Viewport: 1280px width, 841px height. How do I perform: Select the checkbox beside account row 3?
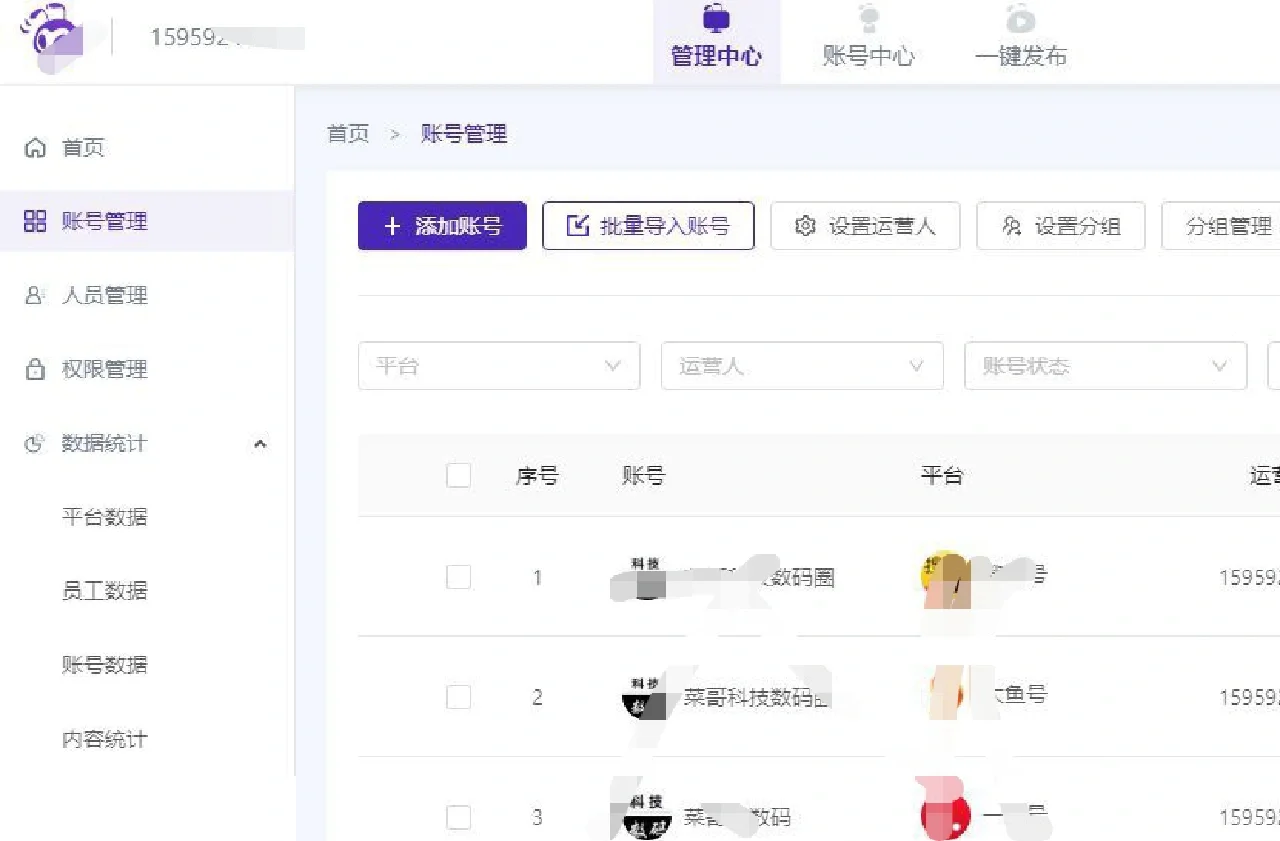pos(459,817)
